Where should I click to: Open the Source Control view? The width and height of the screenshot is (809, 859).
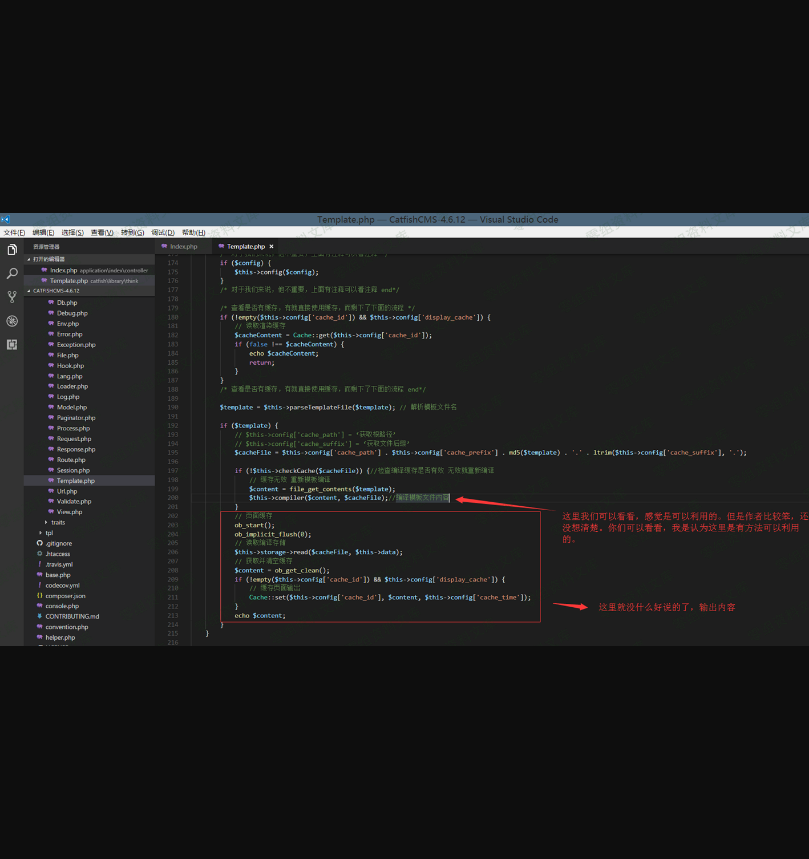[x=12, y=297]
